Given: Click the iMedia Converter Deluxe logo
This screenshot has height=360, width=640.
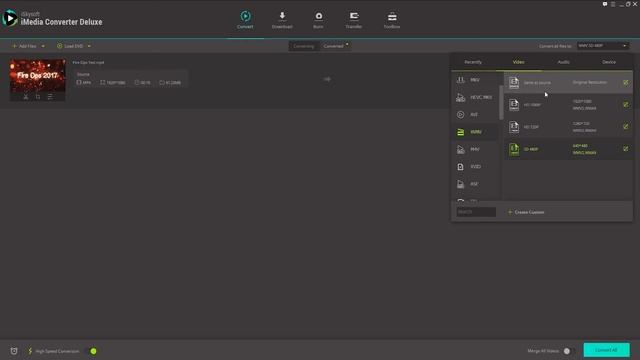Looking at the screenshot, I should coord(10,18).
